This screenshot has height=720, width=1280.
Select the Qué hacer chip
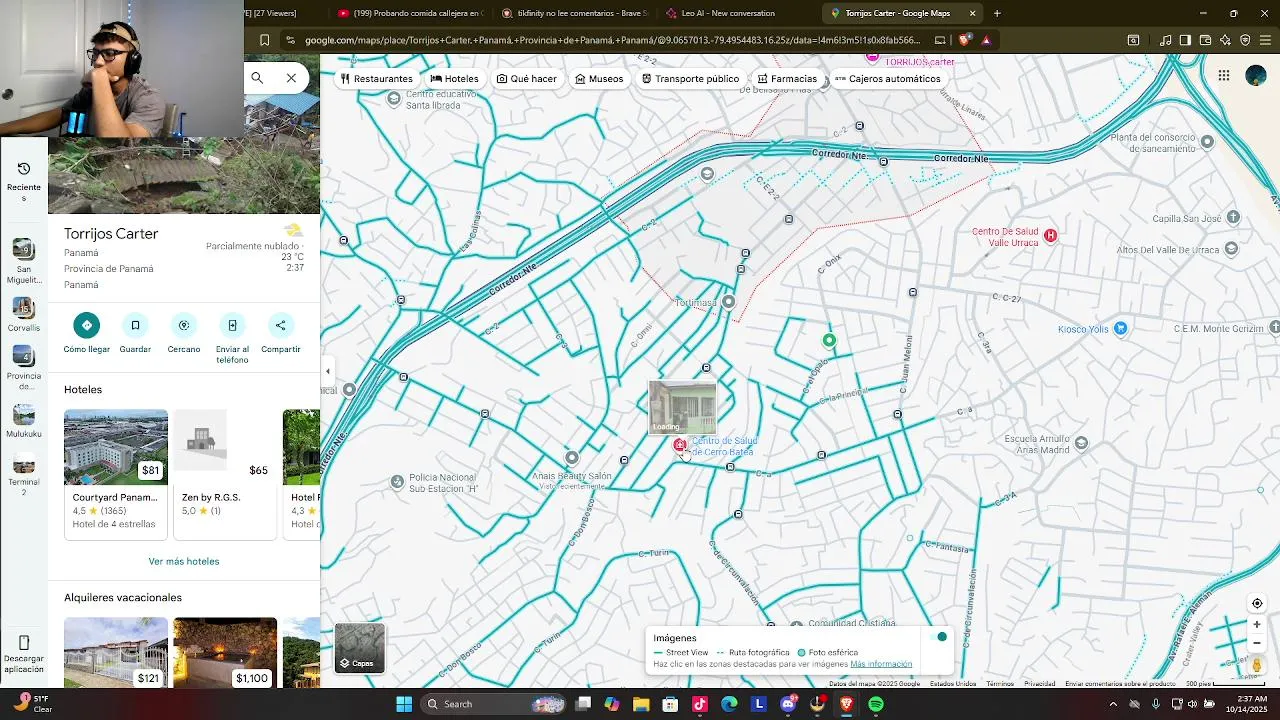527,79
